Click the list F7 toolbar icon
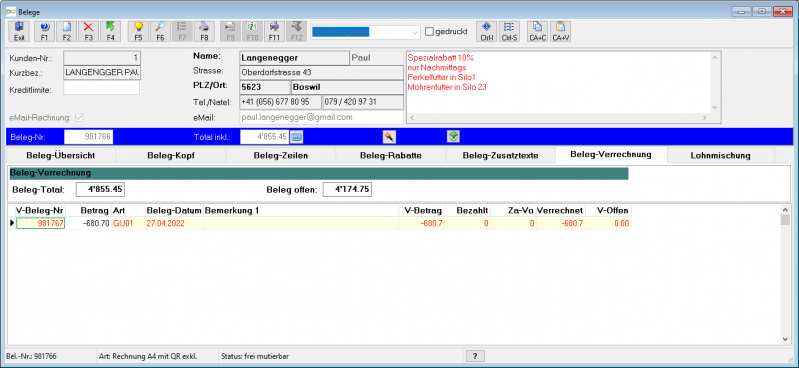799x368 pixels. click(182, 31)
